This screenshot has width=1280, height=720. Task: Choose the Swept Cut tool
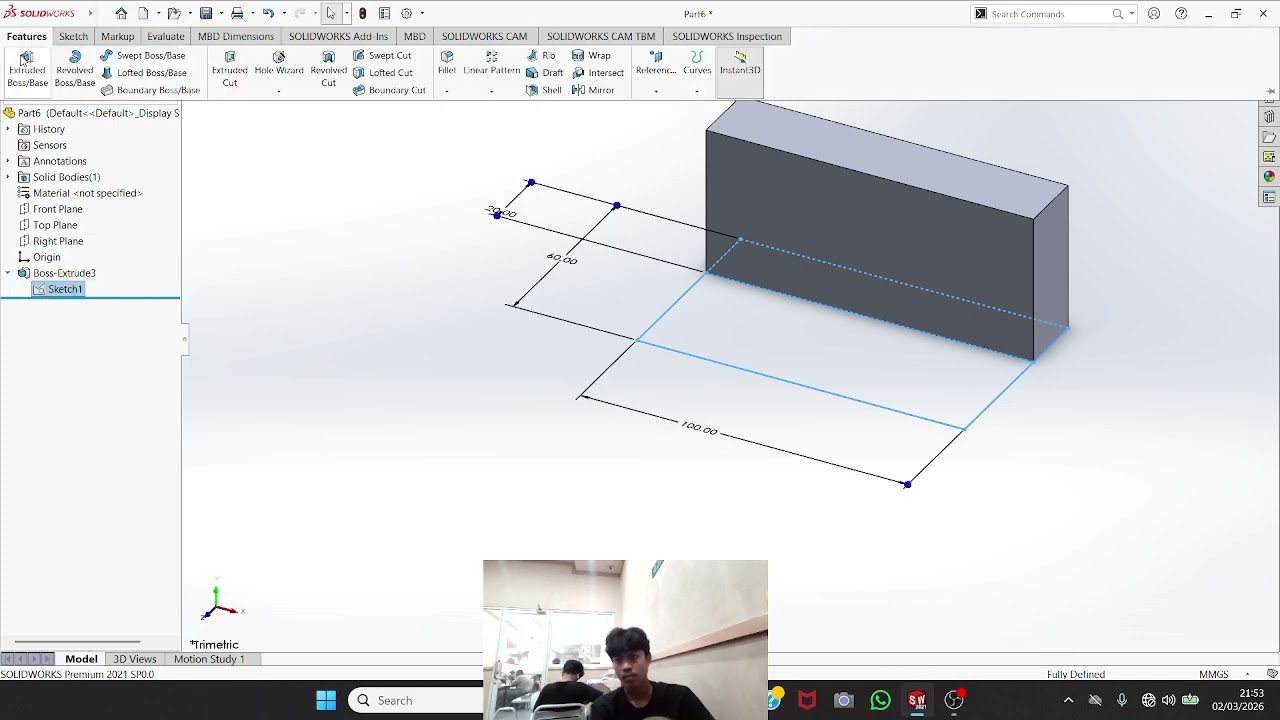pyautogui.click(x=382, y=56)
